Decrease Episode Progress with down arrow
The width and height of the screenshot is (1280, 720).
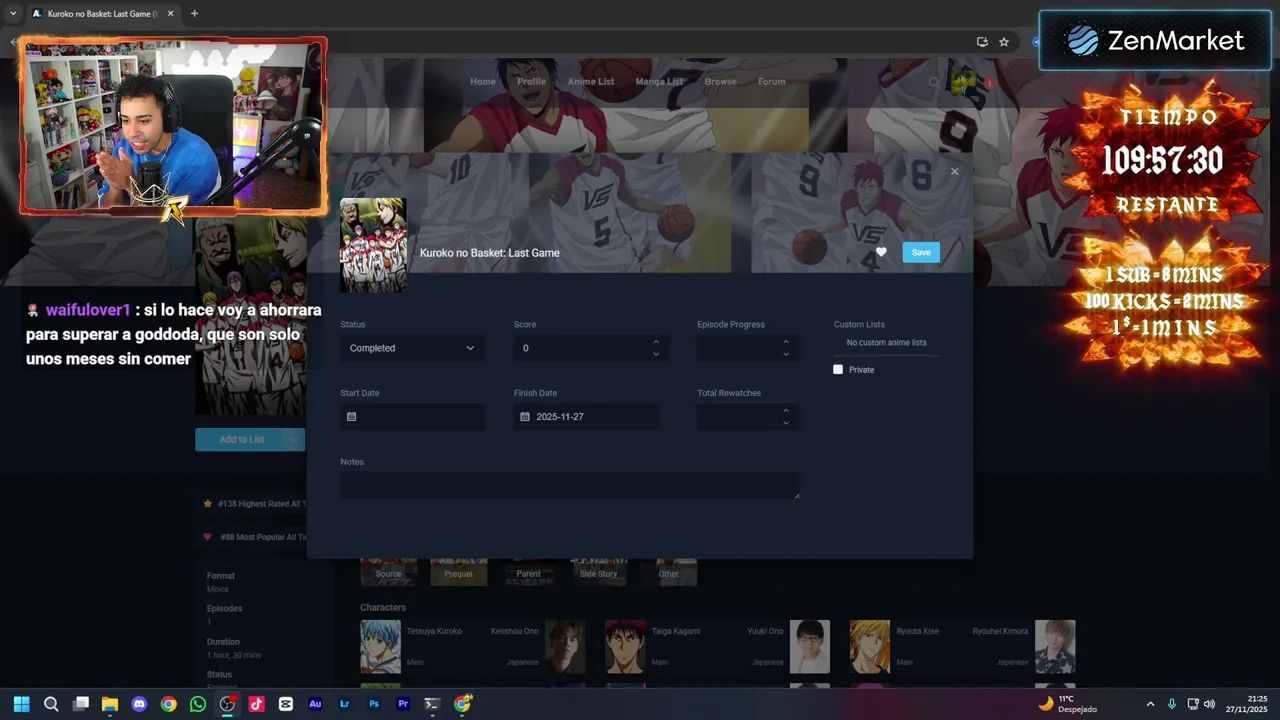point(786,354)
